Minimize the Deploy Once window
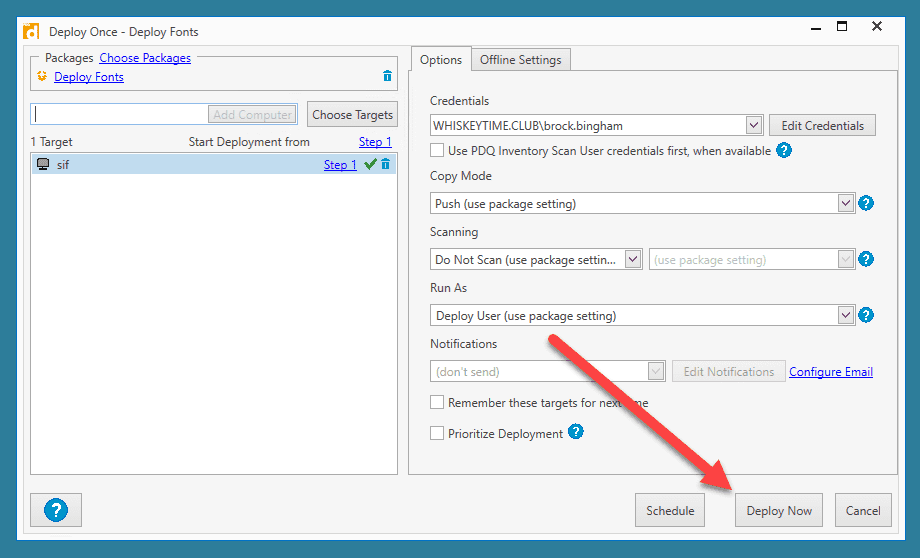 tap(816, 27)
